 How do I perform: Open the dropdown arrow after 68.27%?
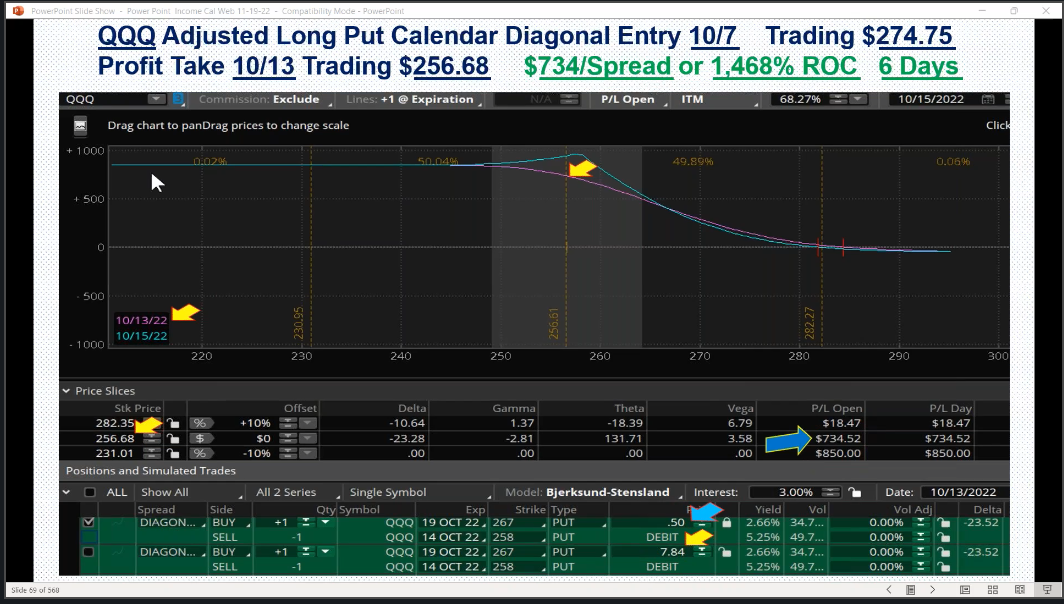tap(858, 99)
